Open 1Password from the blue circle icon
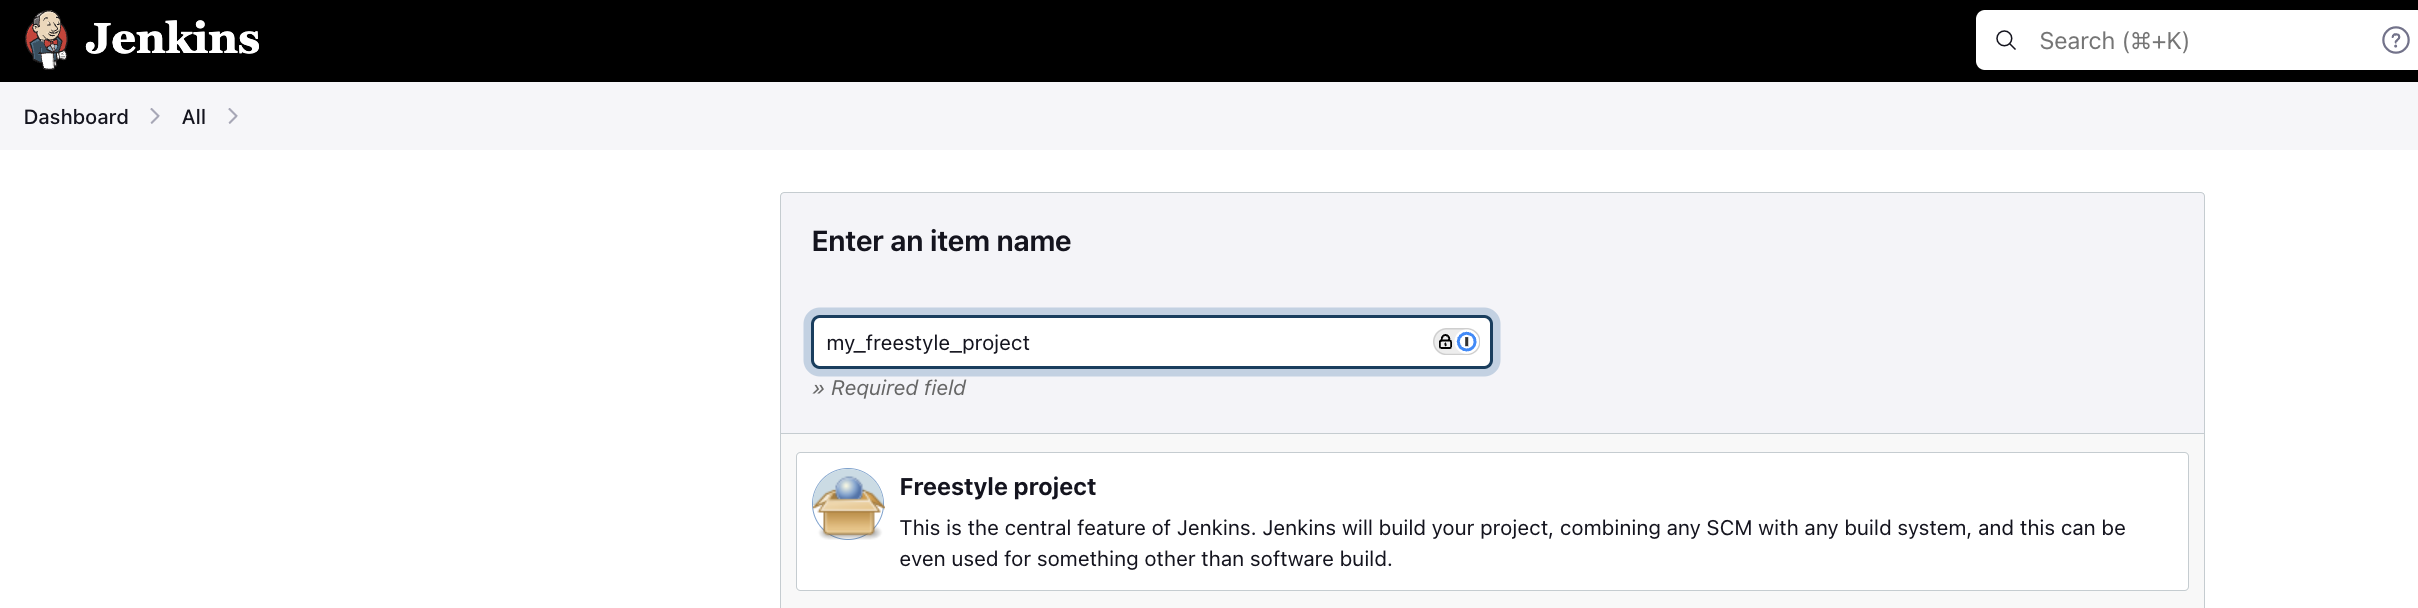2418x608 pixels. (1466, 341)
